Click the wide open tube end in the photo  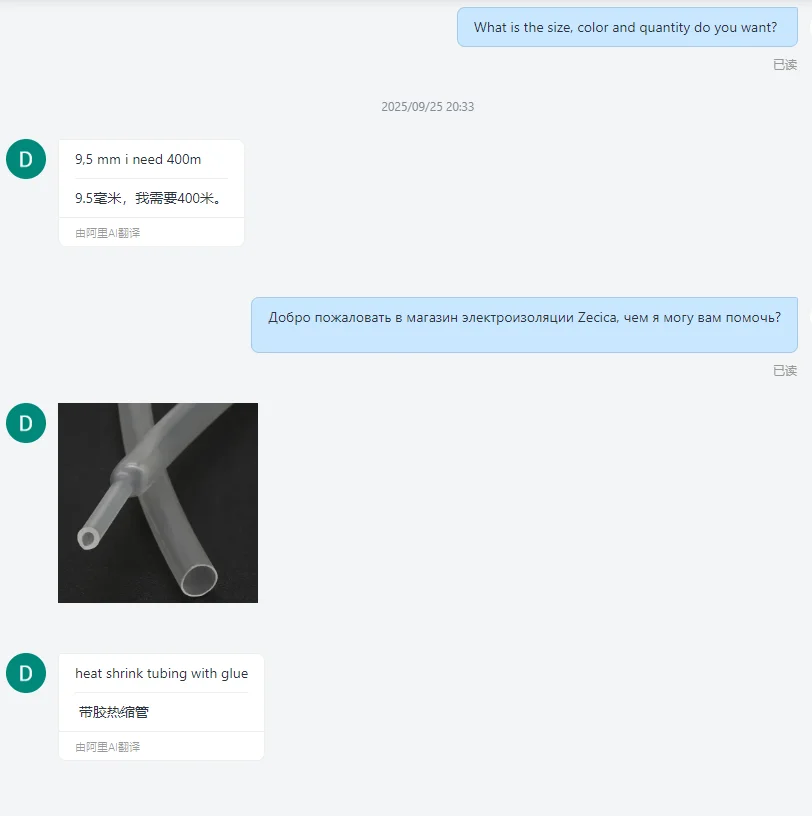coord(199,580)
